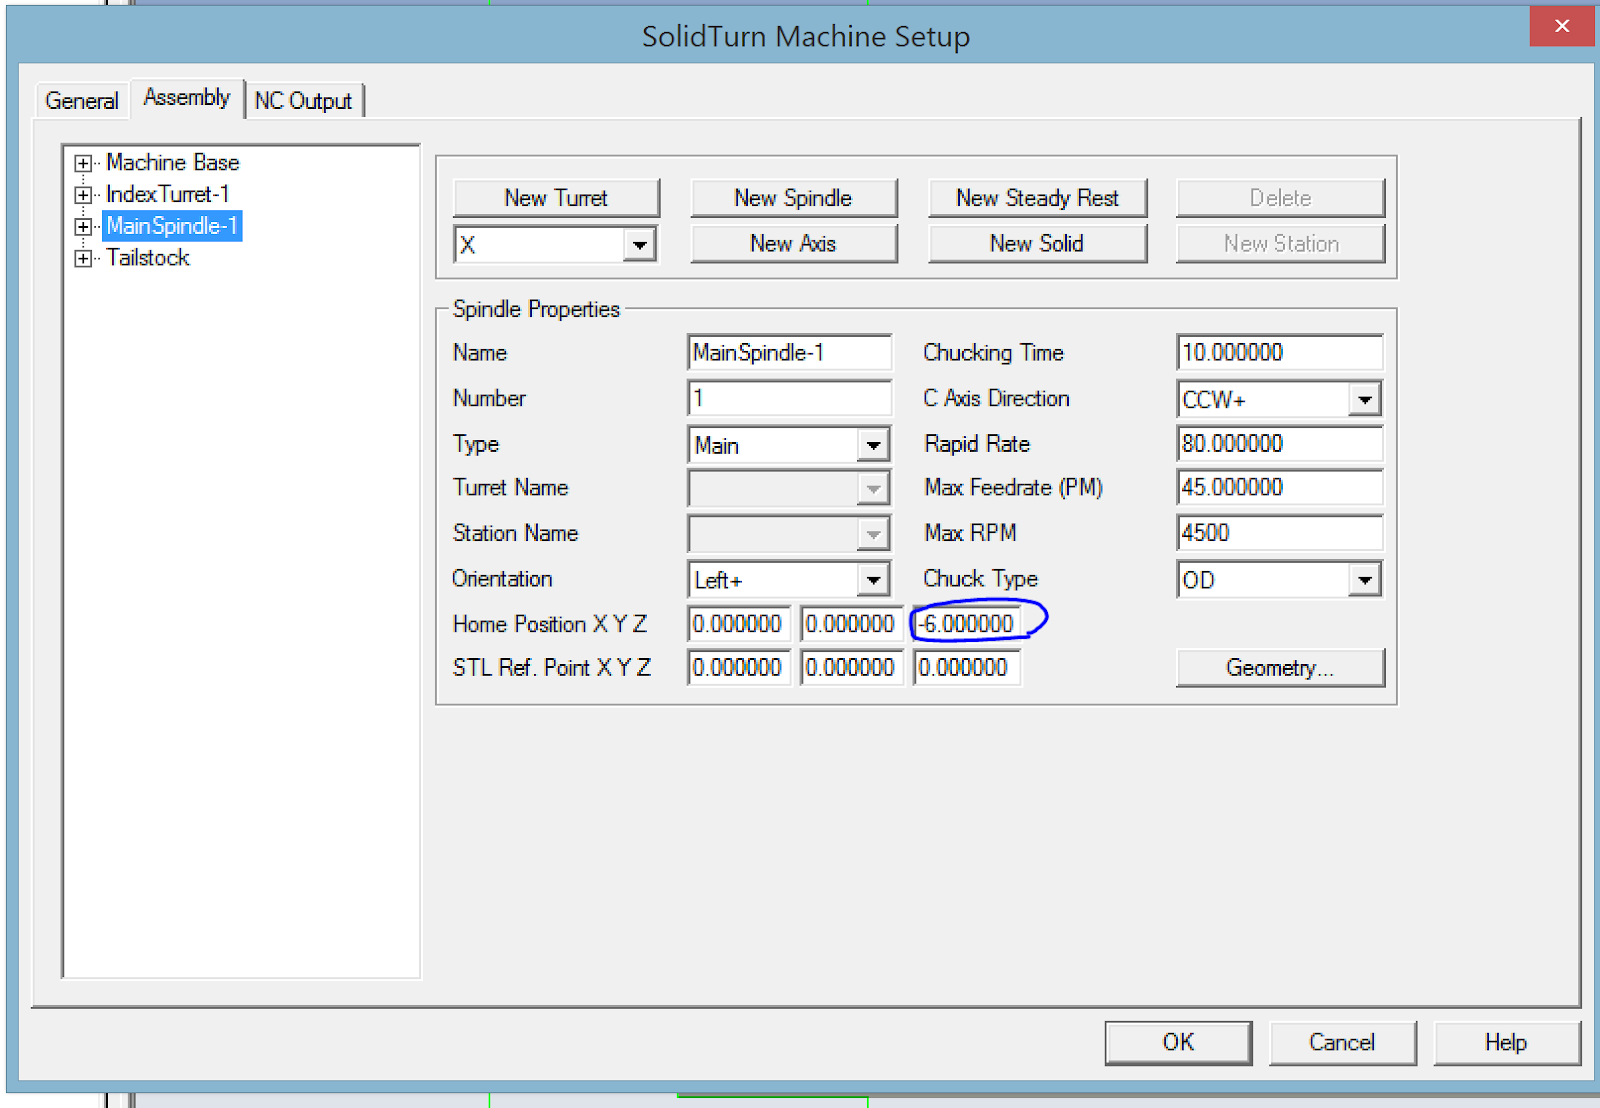Click the New Spindle button

(793, 198)
